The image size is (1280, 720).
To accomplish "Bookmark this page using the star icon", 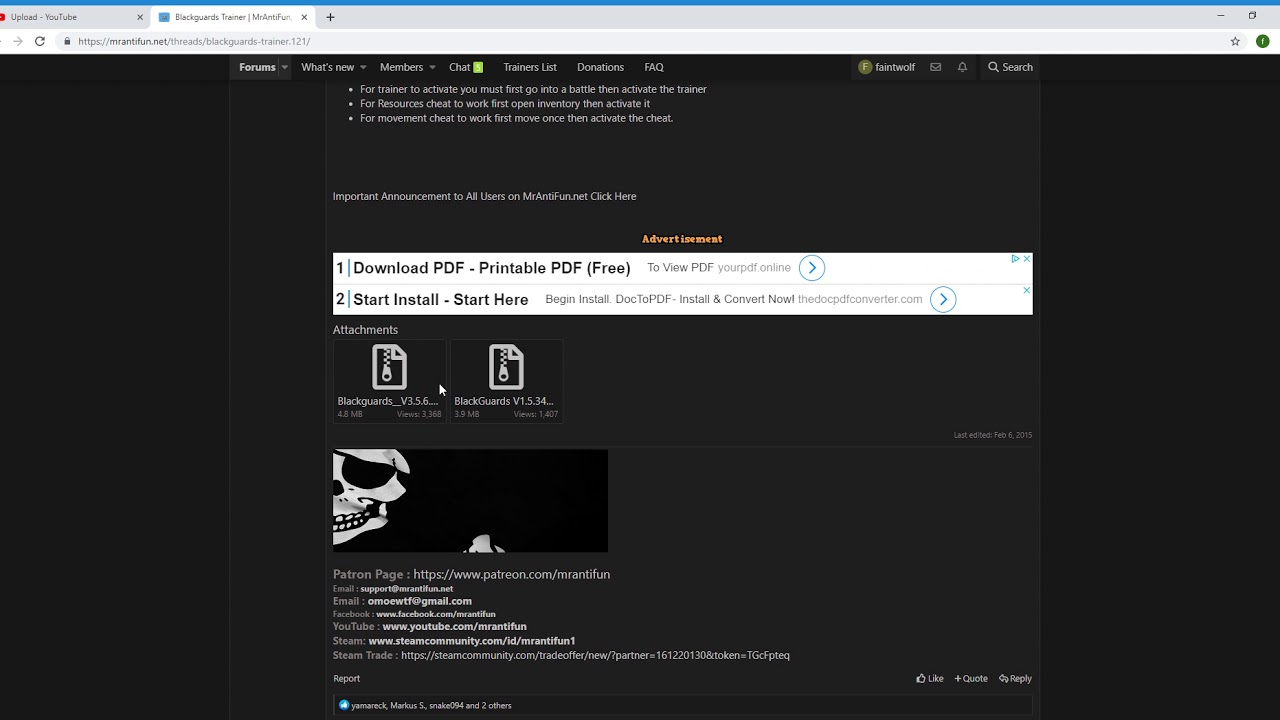I will coord(1235,41).
